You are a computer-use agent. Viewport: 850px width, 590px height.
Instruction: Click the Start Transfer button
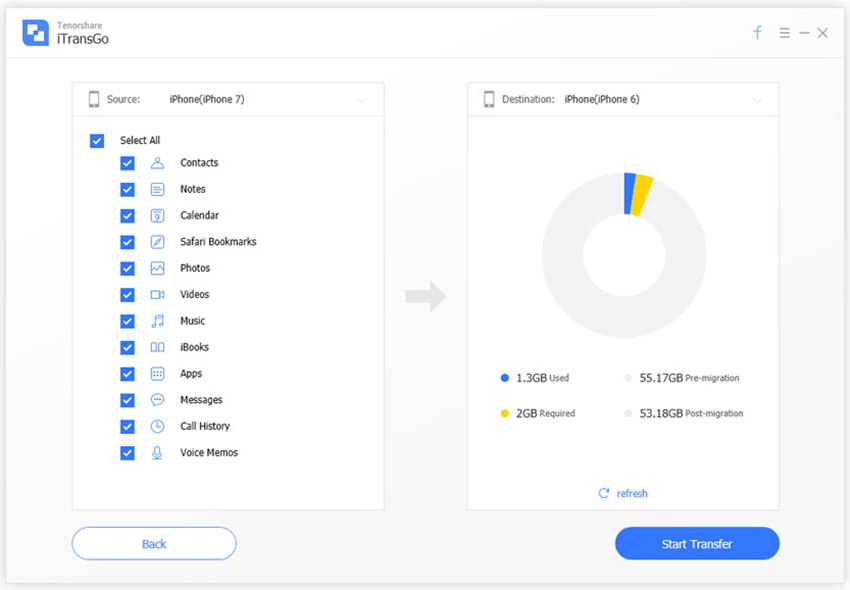696,544
